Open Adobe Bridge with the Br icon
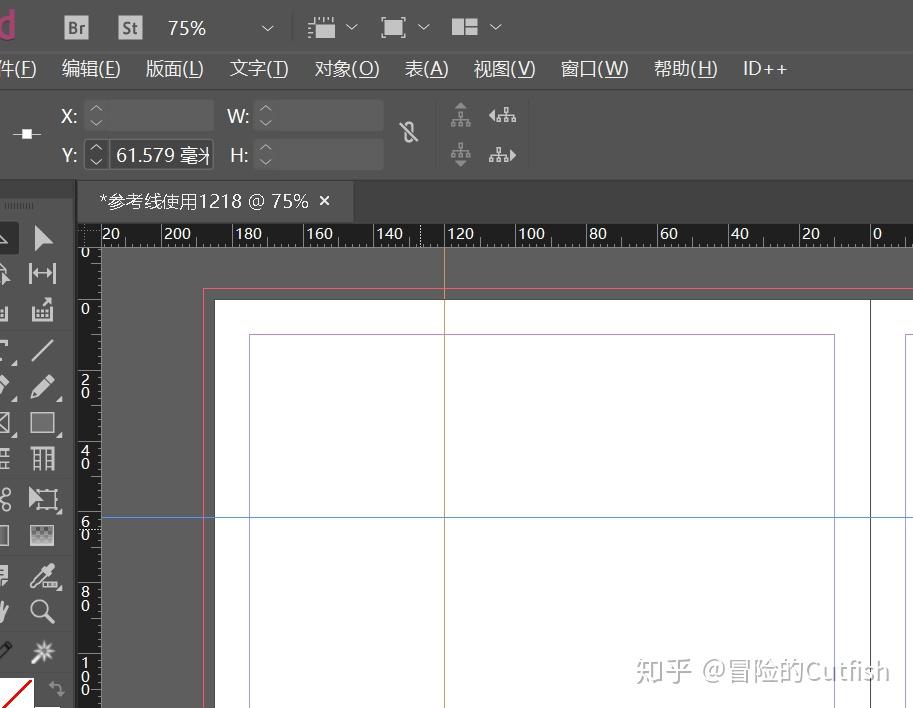This screenshot has height=708, width=913. click(x=75, y=27)
